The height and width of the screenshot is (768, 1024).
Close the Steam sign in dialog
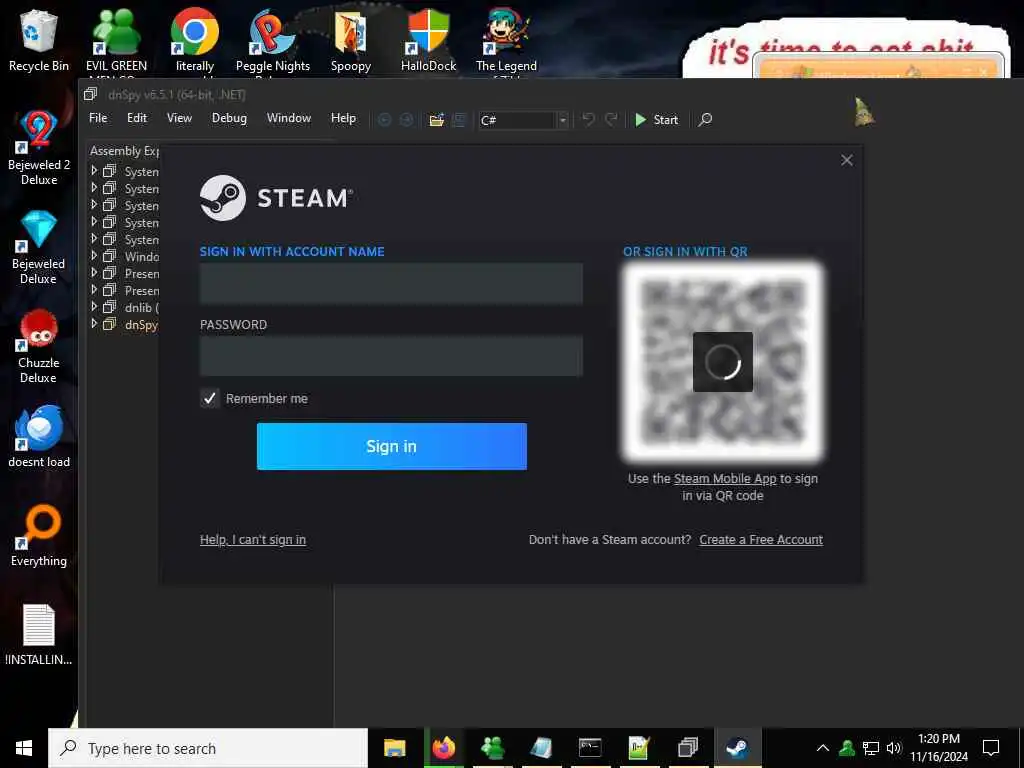coord(847,160)
